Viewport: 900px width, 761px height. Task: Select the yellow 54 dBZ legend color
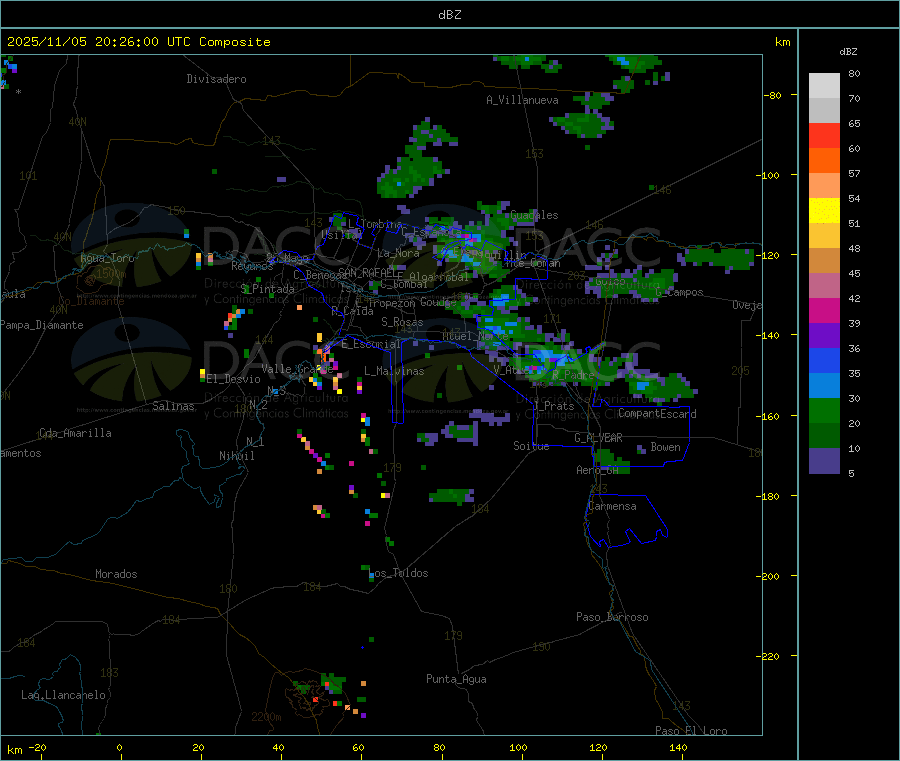click(x=824, y=211)
